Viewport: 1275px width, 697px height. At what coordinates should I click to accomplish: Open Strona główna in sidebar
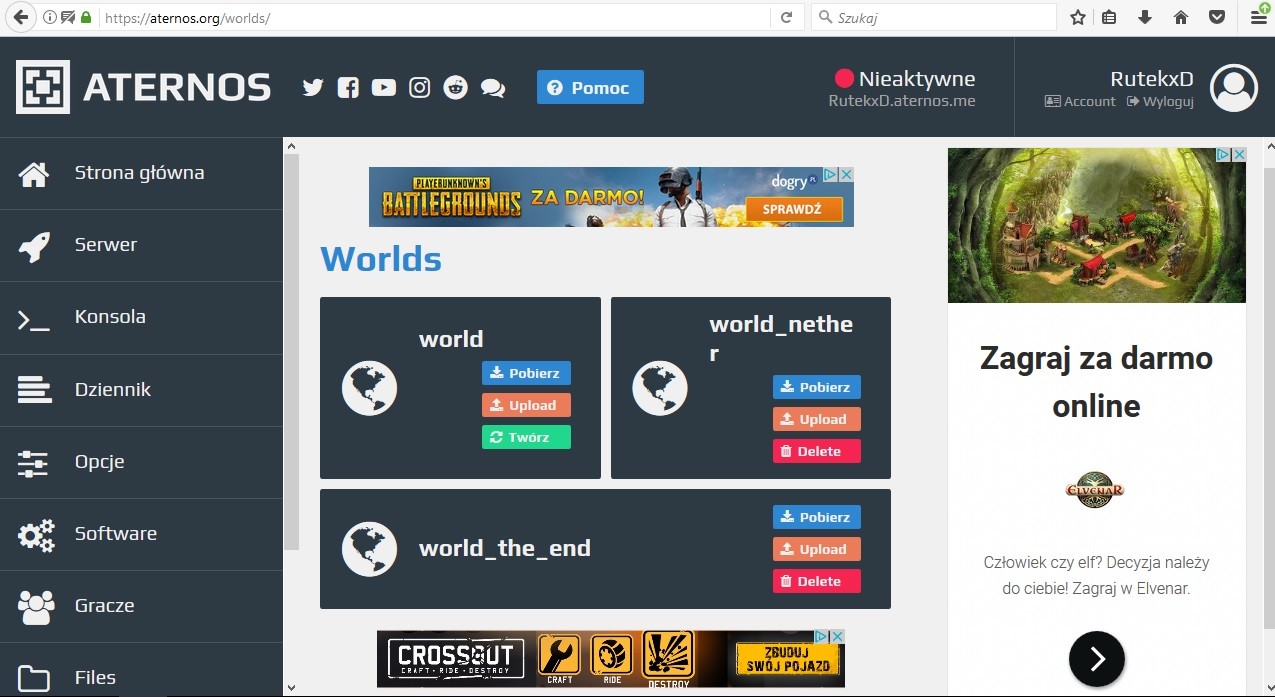coord(141,173)
